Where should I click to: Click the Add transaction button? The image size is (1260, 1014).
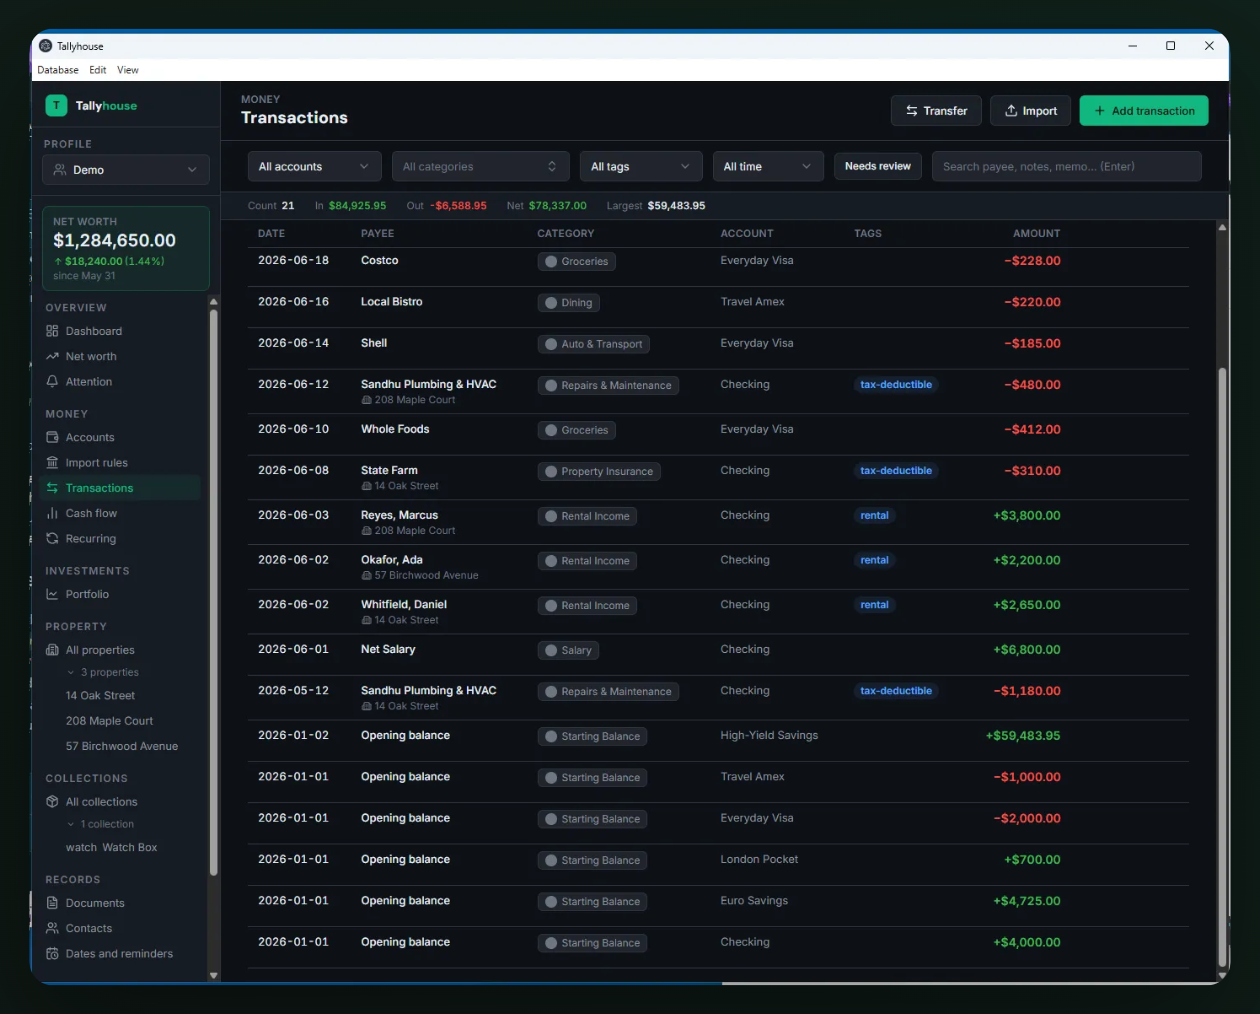(1144, 111)
